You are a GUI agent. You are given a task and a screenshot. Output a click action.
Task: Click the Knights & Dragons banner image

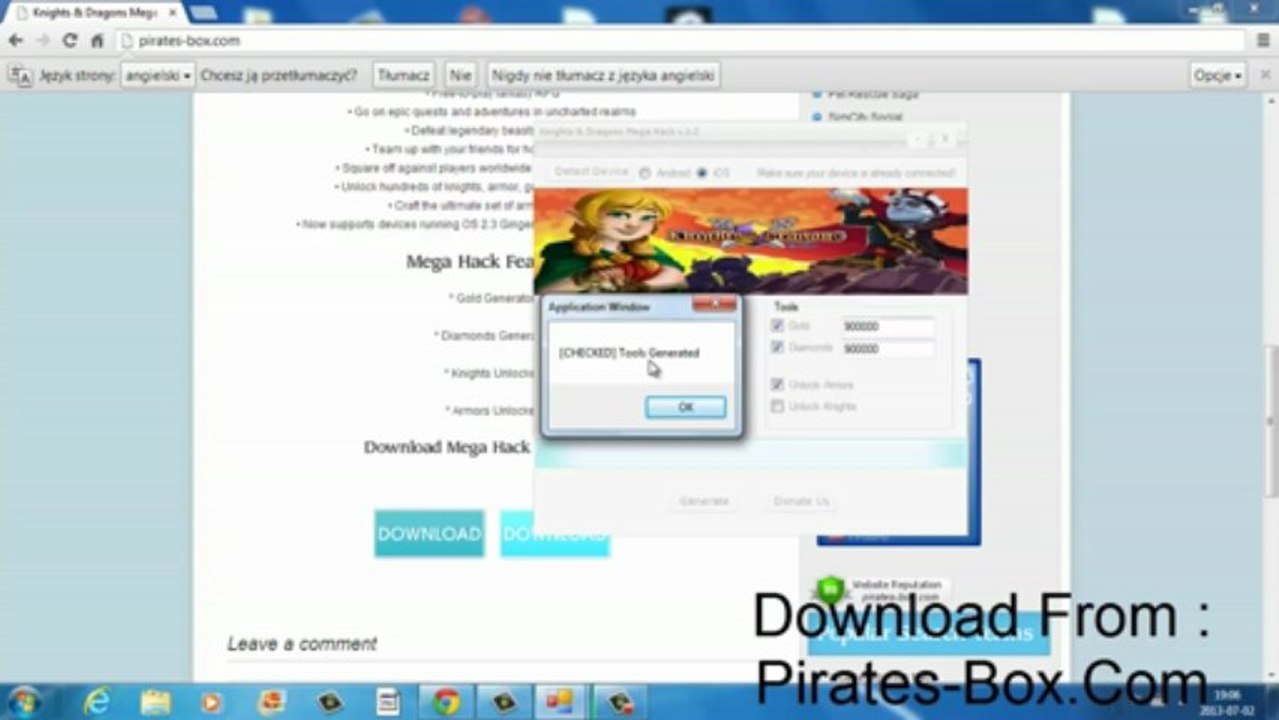(x=751, y=241)
